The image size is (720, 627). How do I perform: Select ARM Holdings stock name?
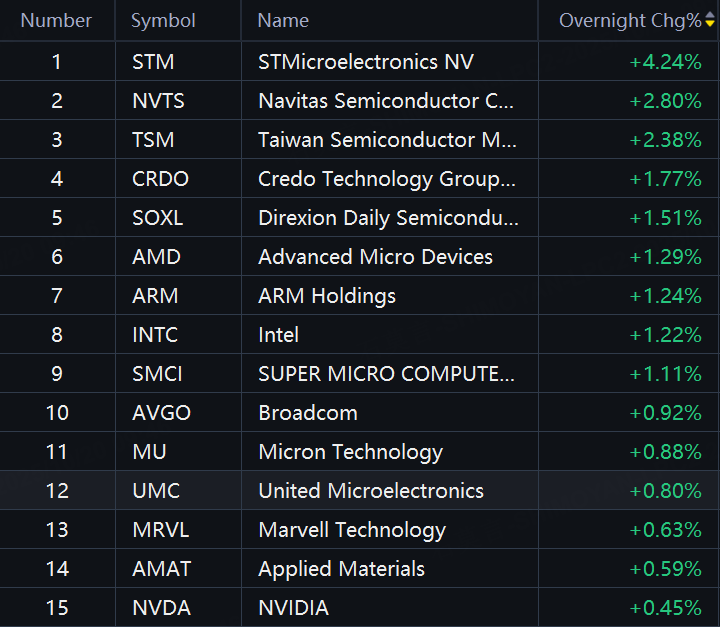click(327, 296)
